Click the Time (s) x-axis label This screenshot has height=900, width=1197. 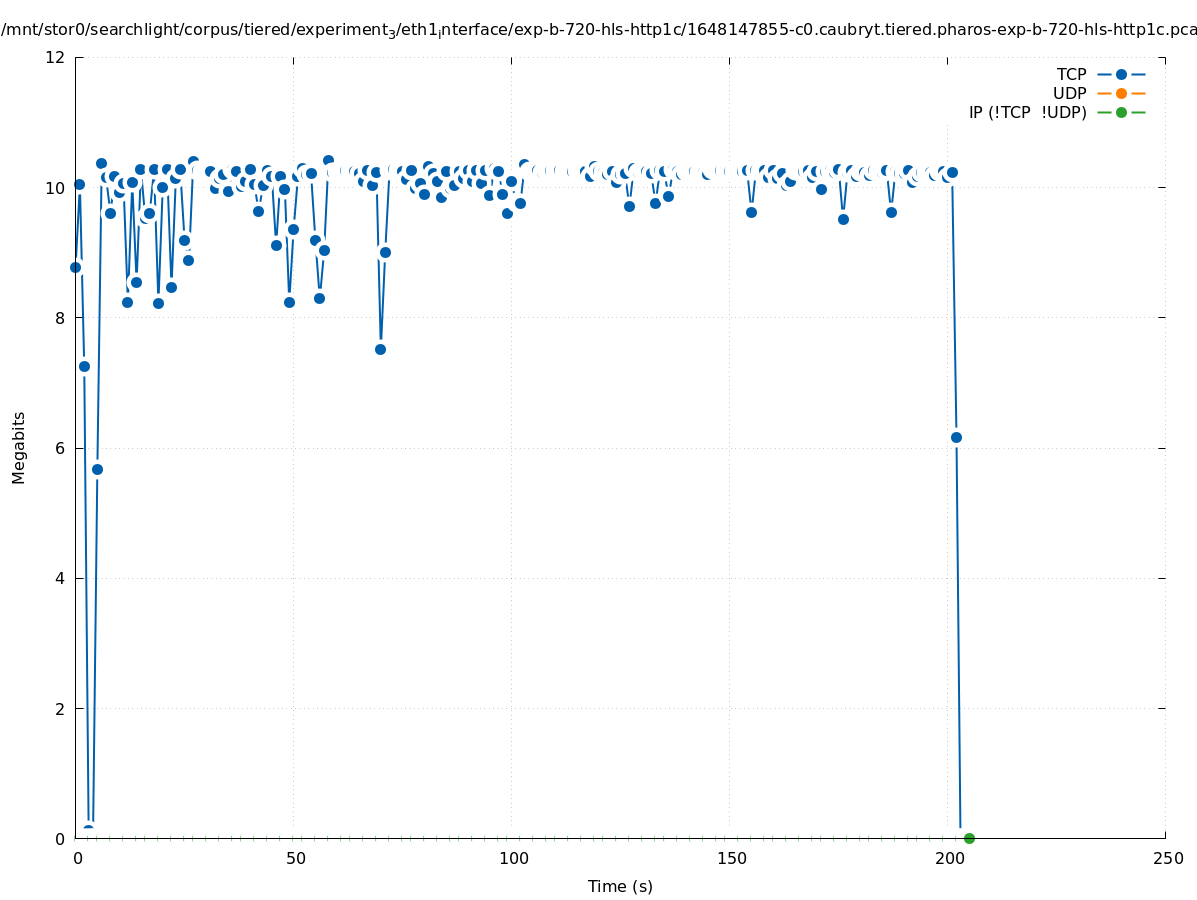click(620, 886)
